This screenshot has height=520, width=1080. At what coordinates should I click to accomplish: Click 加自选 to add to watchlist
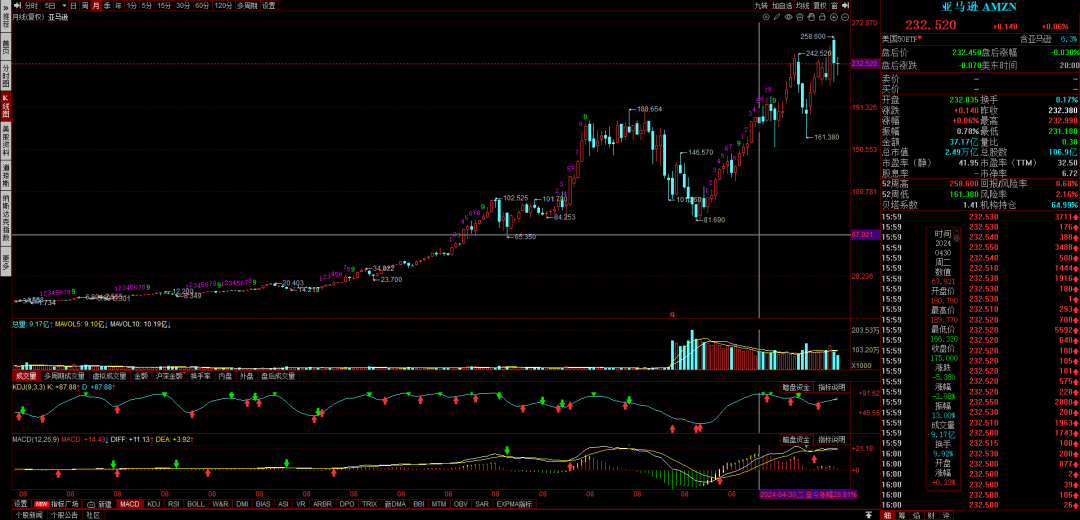782,5
